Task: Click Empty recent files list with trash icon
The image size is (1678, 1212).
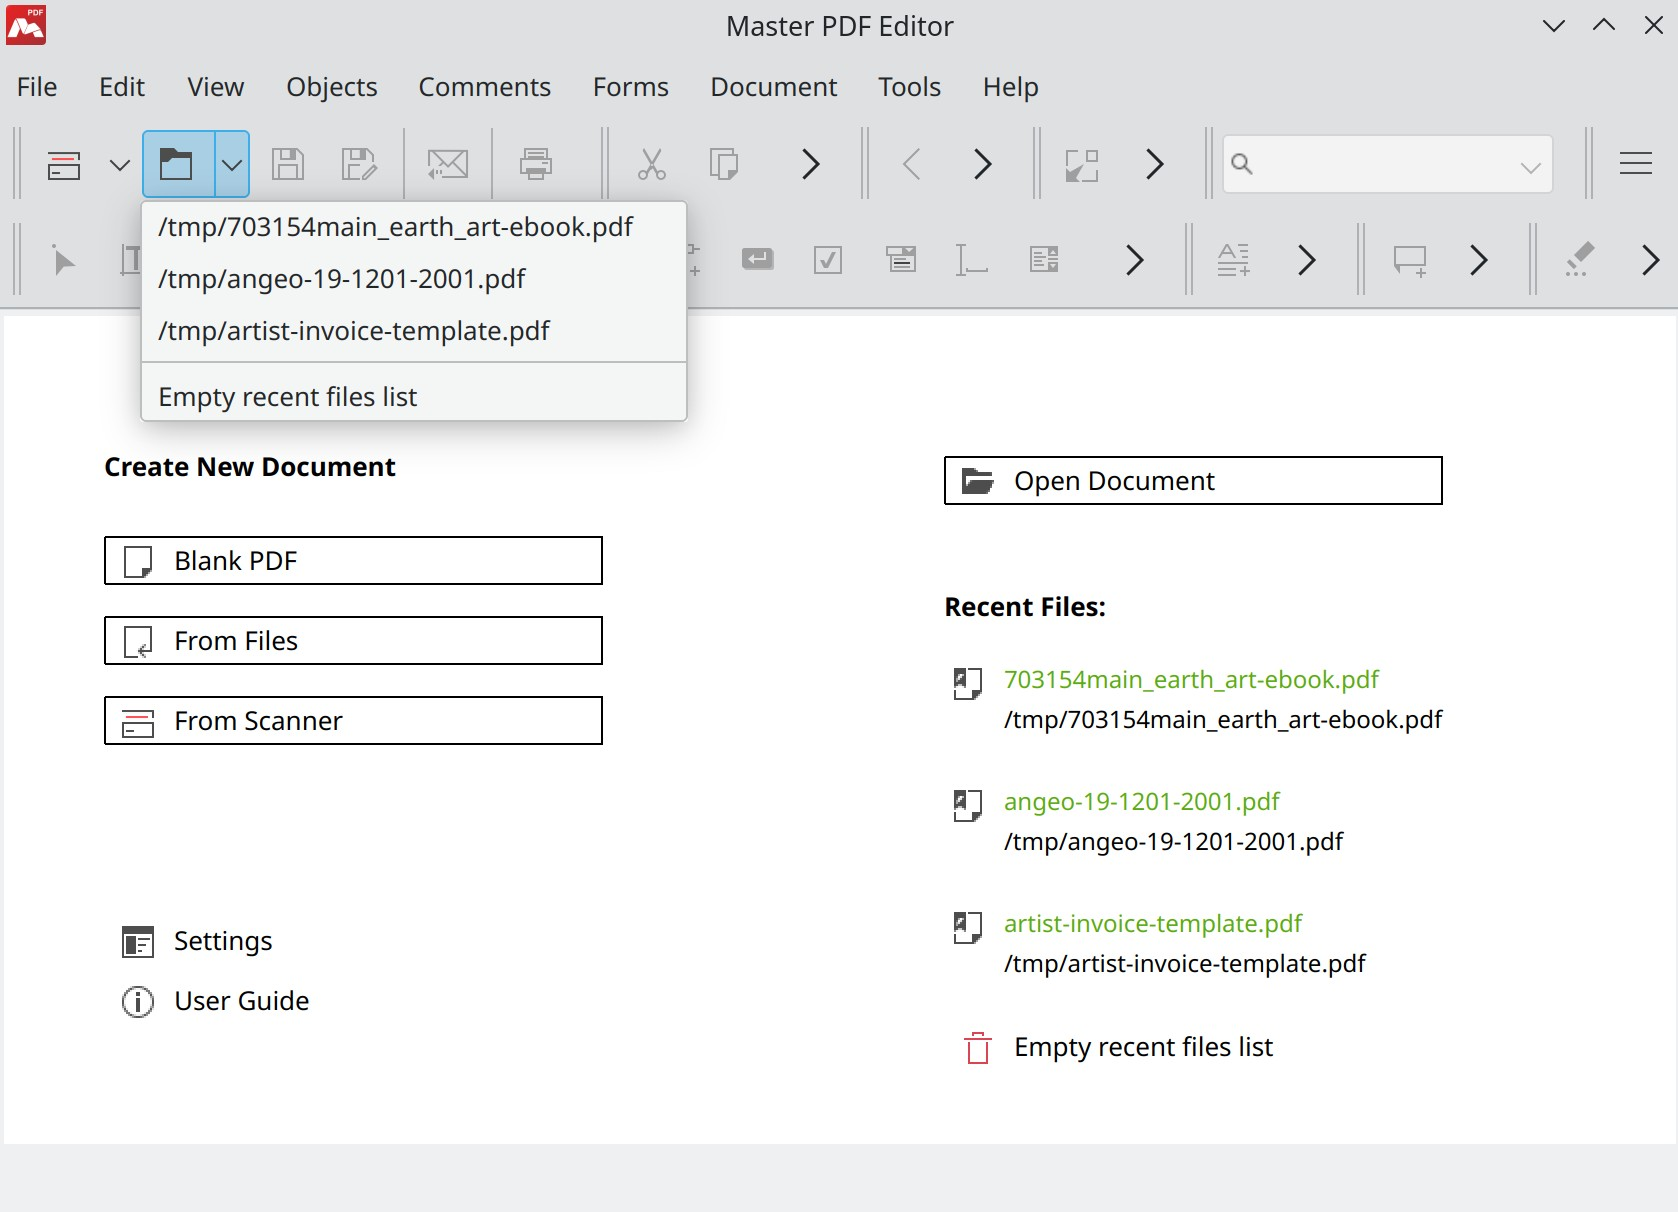Action: click(x=1118, y=1047)
